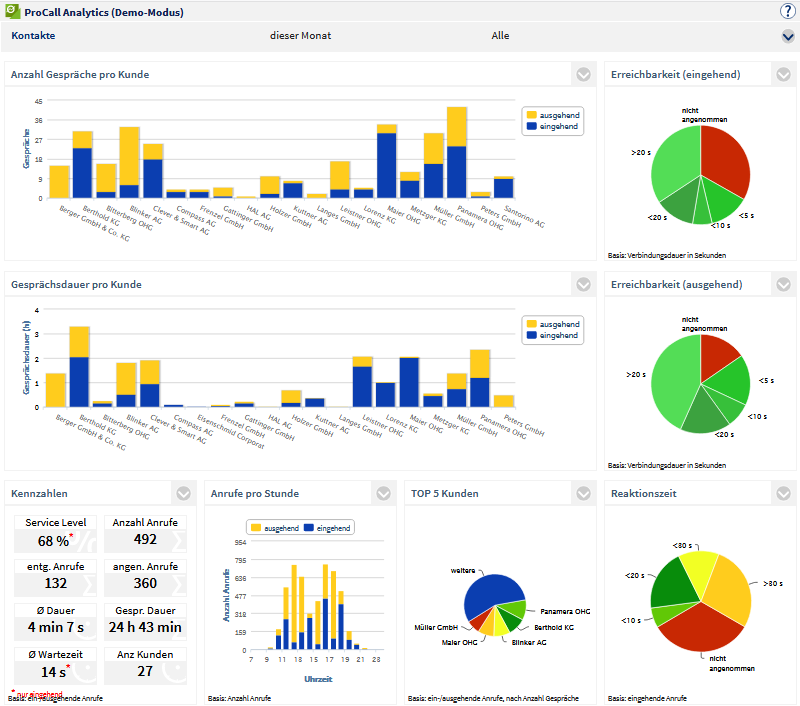Click the red slice of Erreichbarkeit (eingehend) pie
Image resolution: width=800 pixels, height=706 pixels.
724,161
